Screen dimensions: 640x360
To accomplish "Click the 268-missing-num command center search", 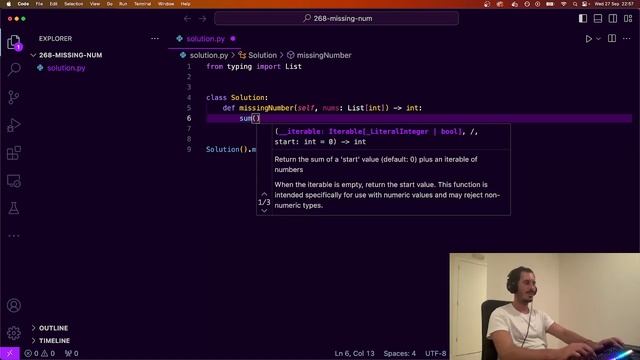I will tap(336, 18).
